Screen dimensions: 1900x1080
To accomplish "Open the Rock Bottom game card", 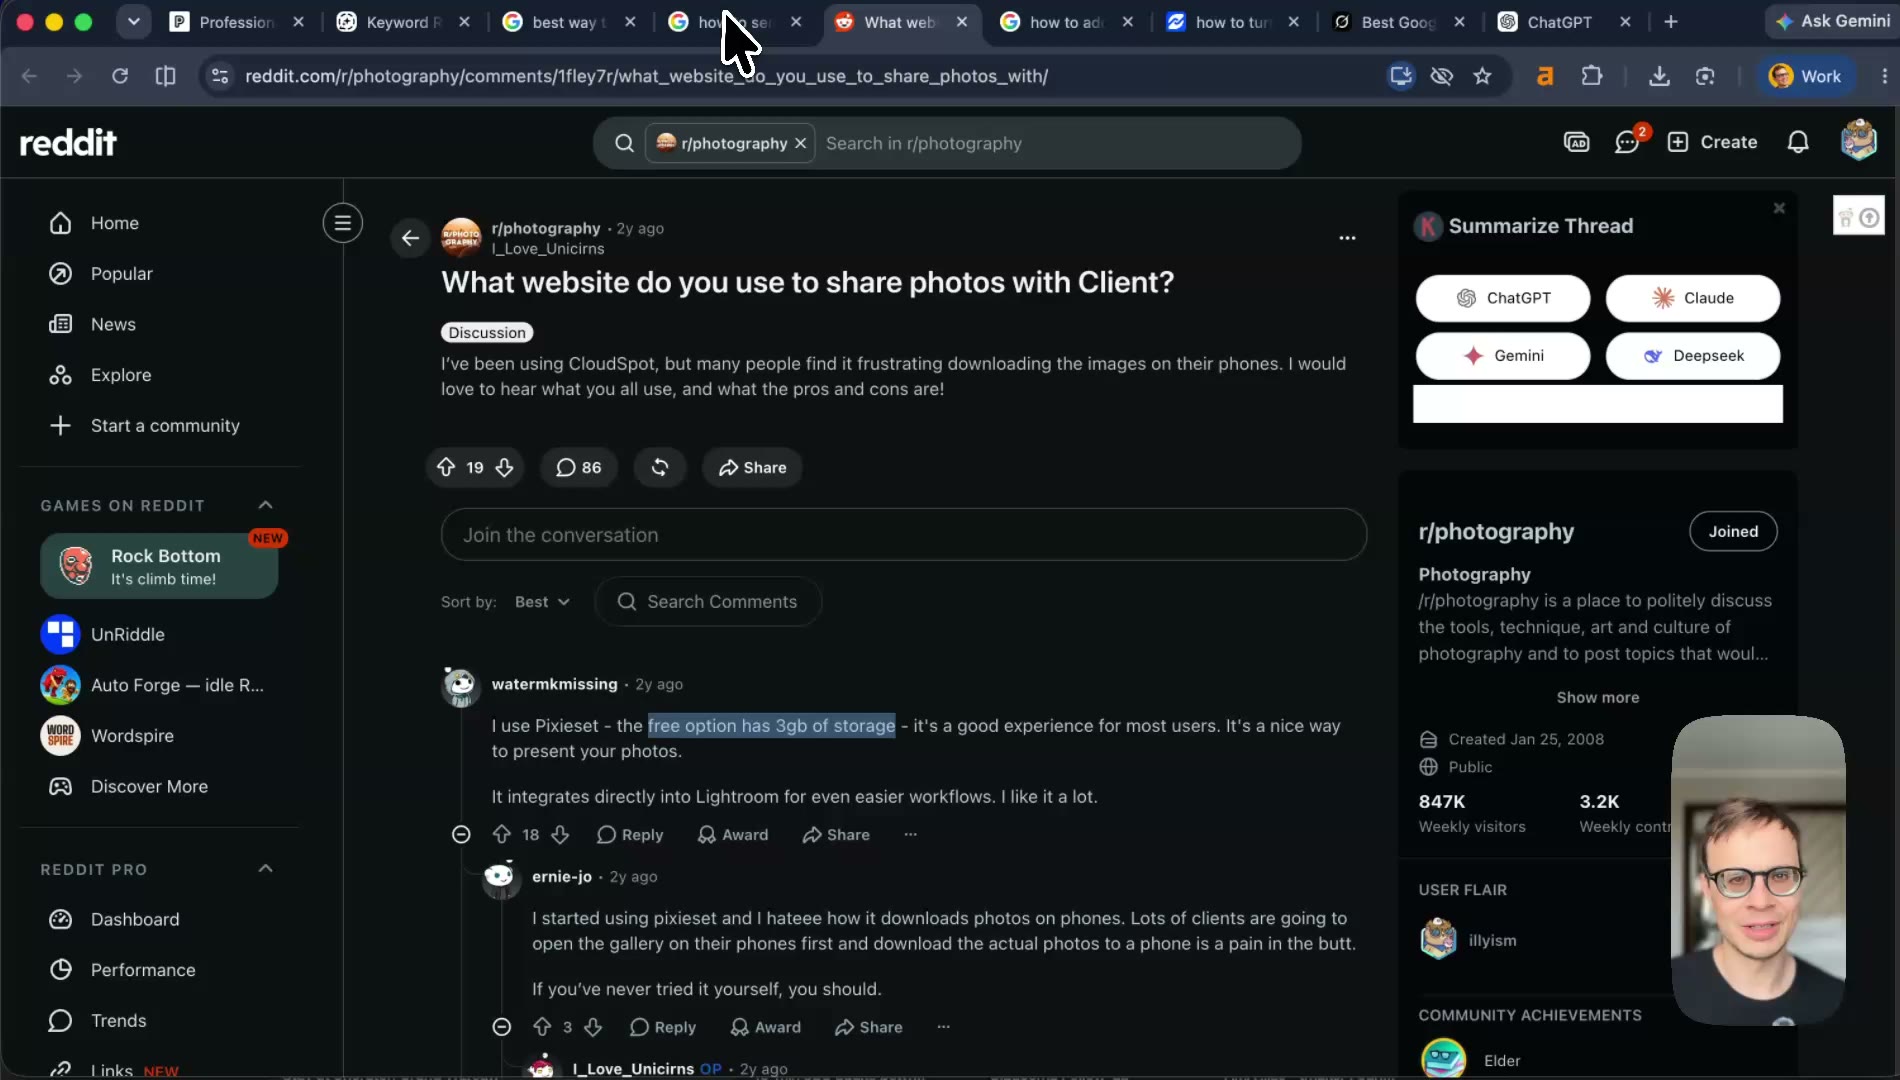I will point(159,566).
